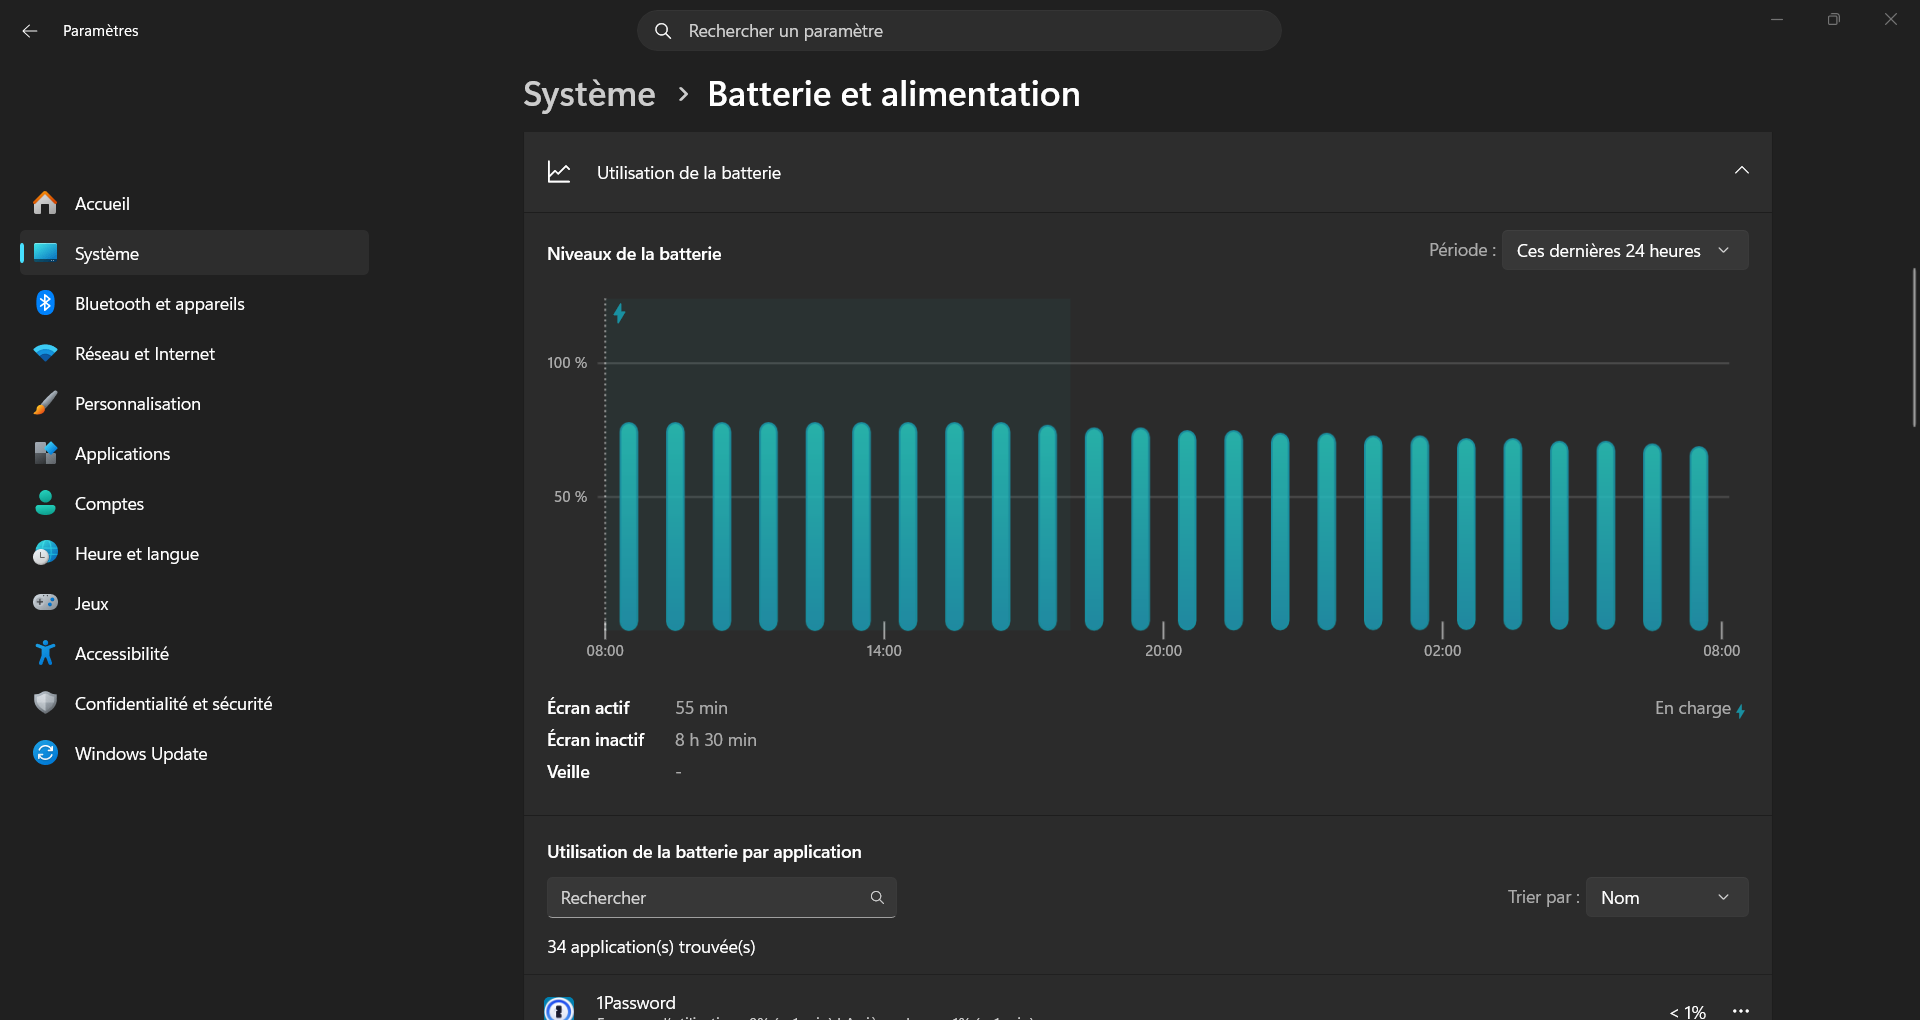Navigate to Système breadcrumb
The image size is (1920, 1020).
[x=589, y=94]
